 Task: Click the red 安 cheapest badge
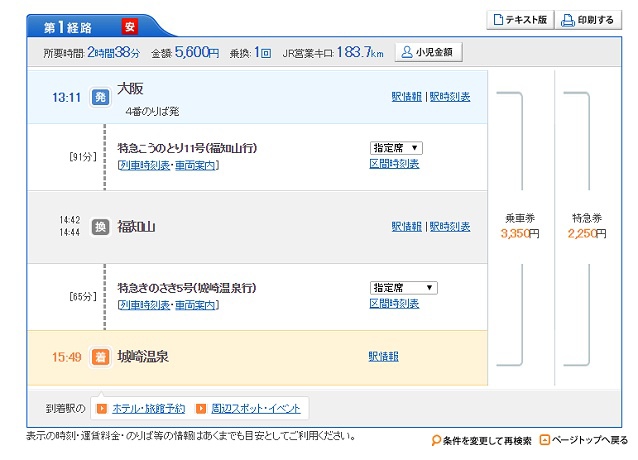pyautogui.click(x=130, y=27)
